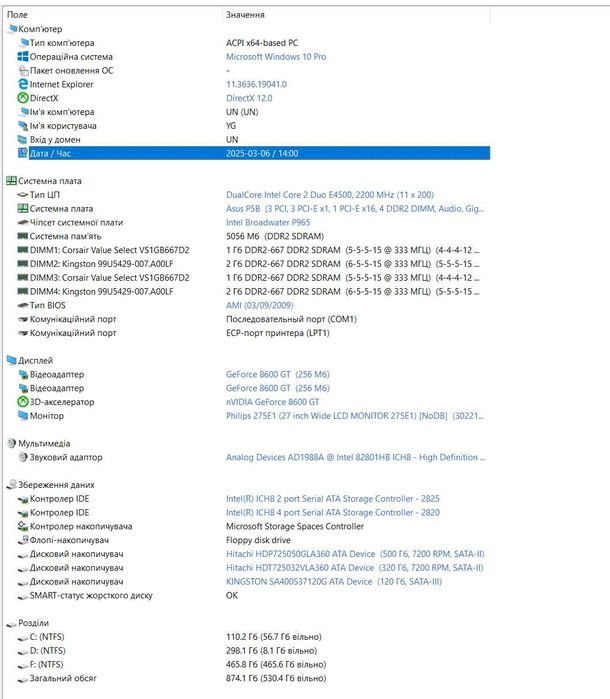Open the Internet Explorer version 11.3636.19041.0 link
This screenshot has width=610, height=699.
(x=256, y=84)
